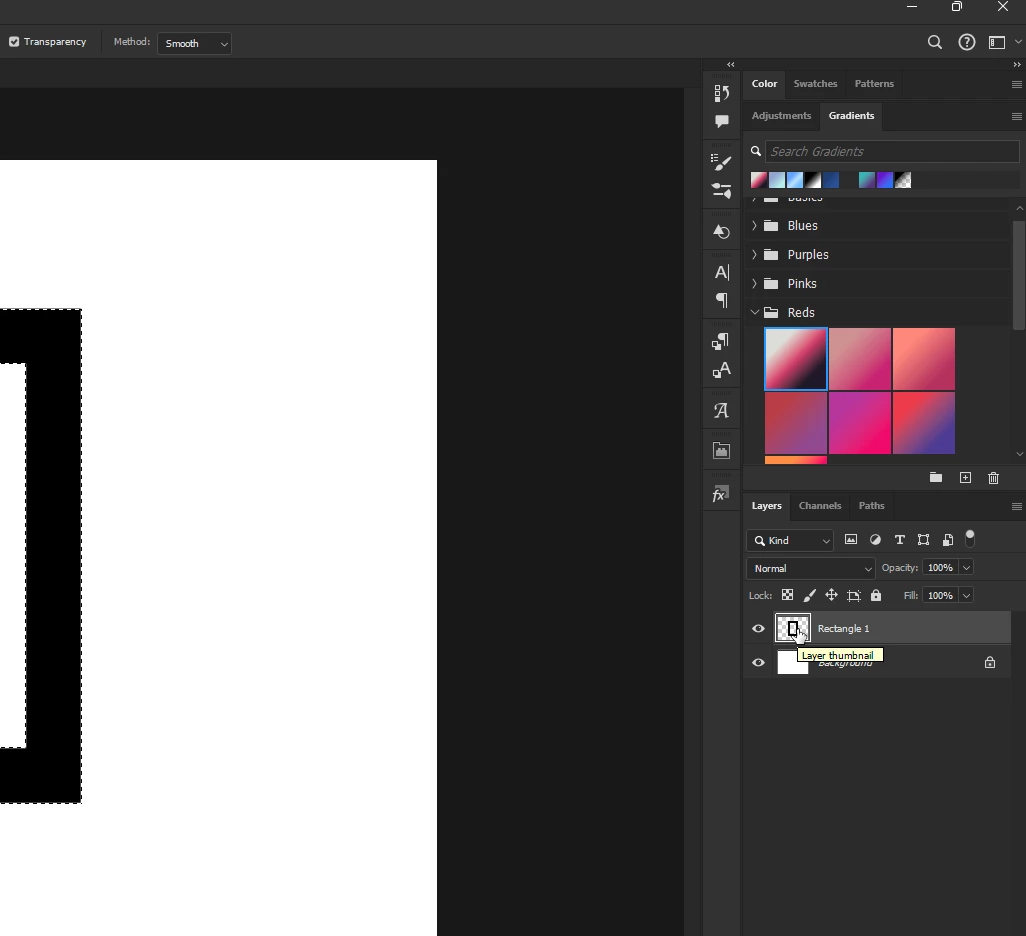Screen dimensions: 1026x936
Task: Toggle lock image pixels brush icon
Action: pyautogui.click(x=809, y=595)
